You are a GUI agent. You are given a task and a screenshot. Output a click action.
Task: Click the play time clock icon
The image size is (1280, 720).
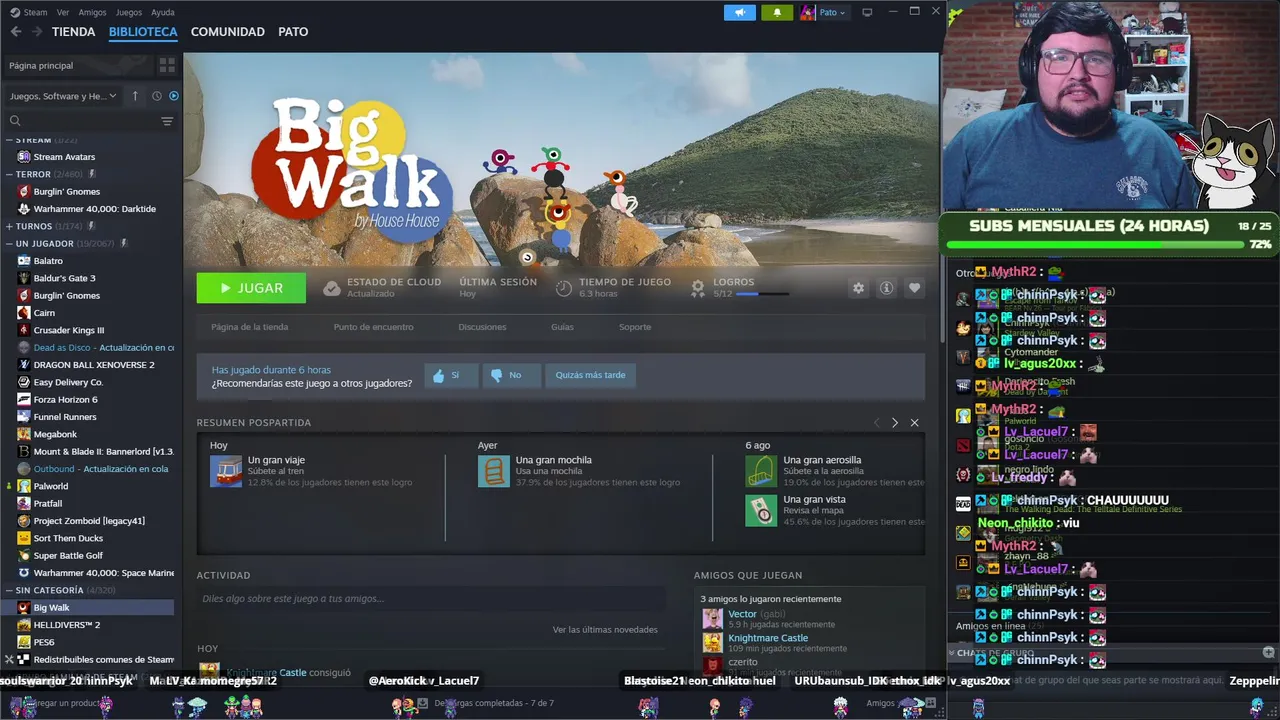click(564, 288)
